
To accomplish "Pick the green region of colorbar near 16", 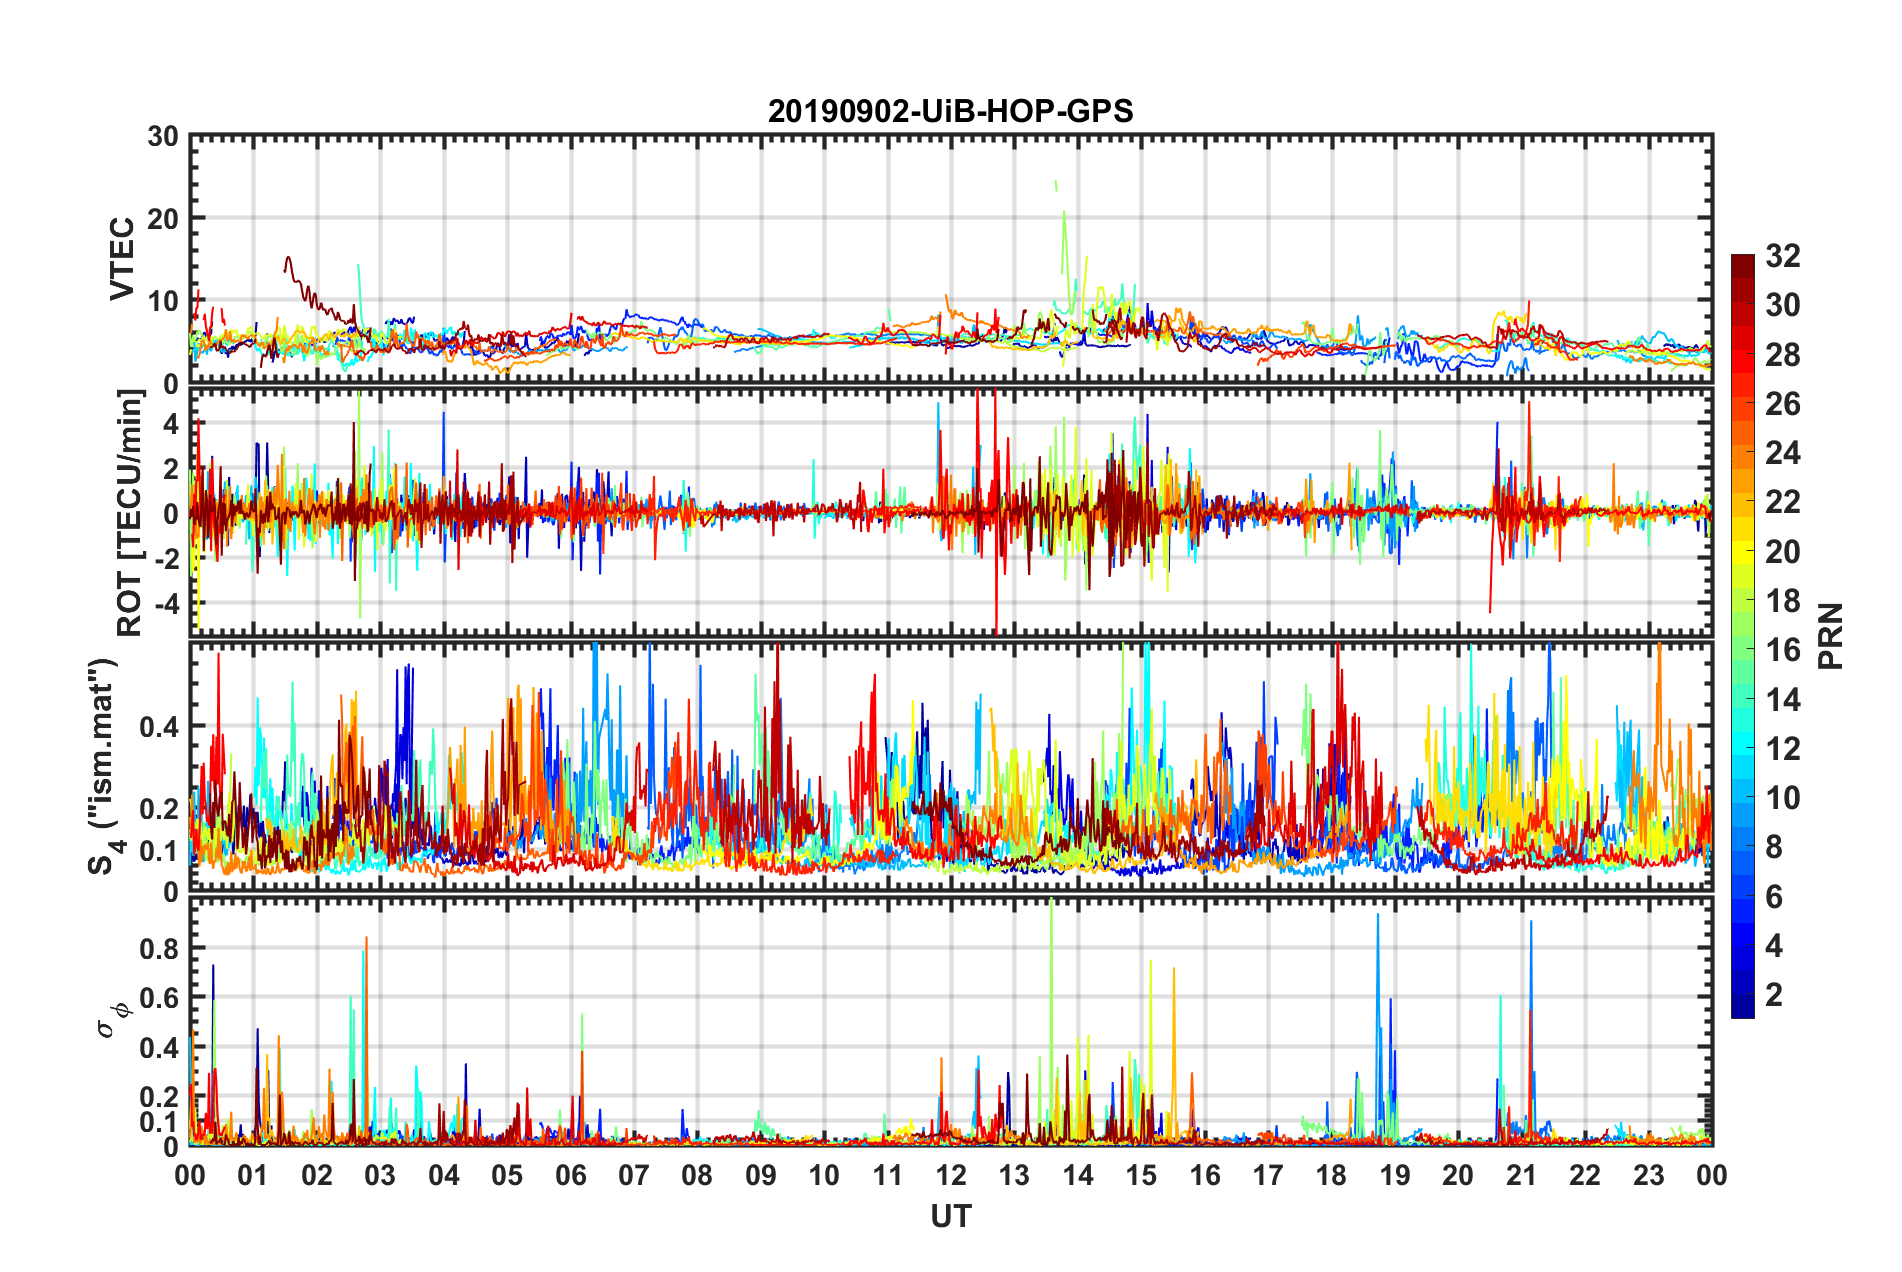I will (x=1742, y=650).
